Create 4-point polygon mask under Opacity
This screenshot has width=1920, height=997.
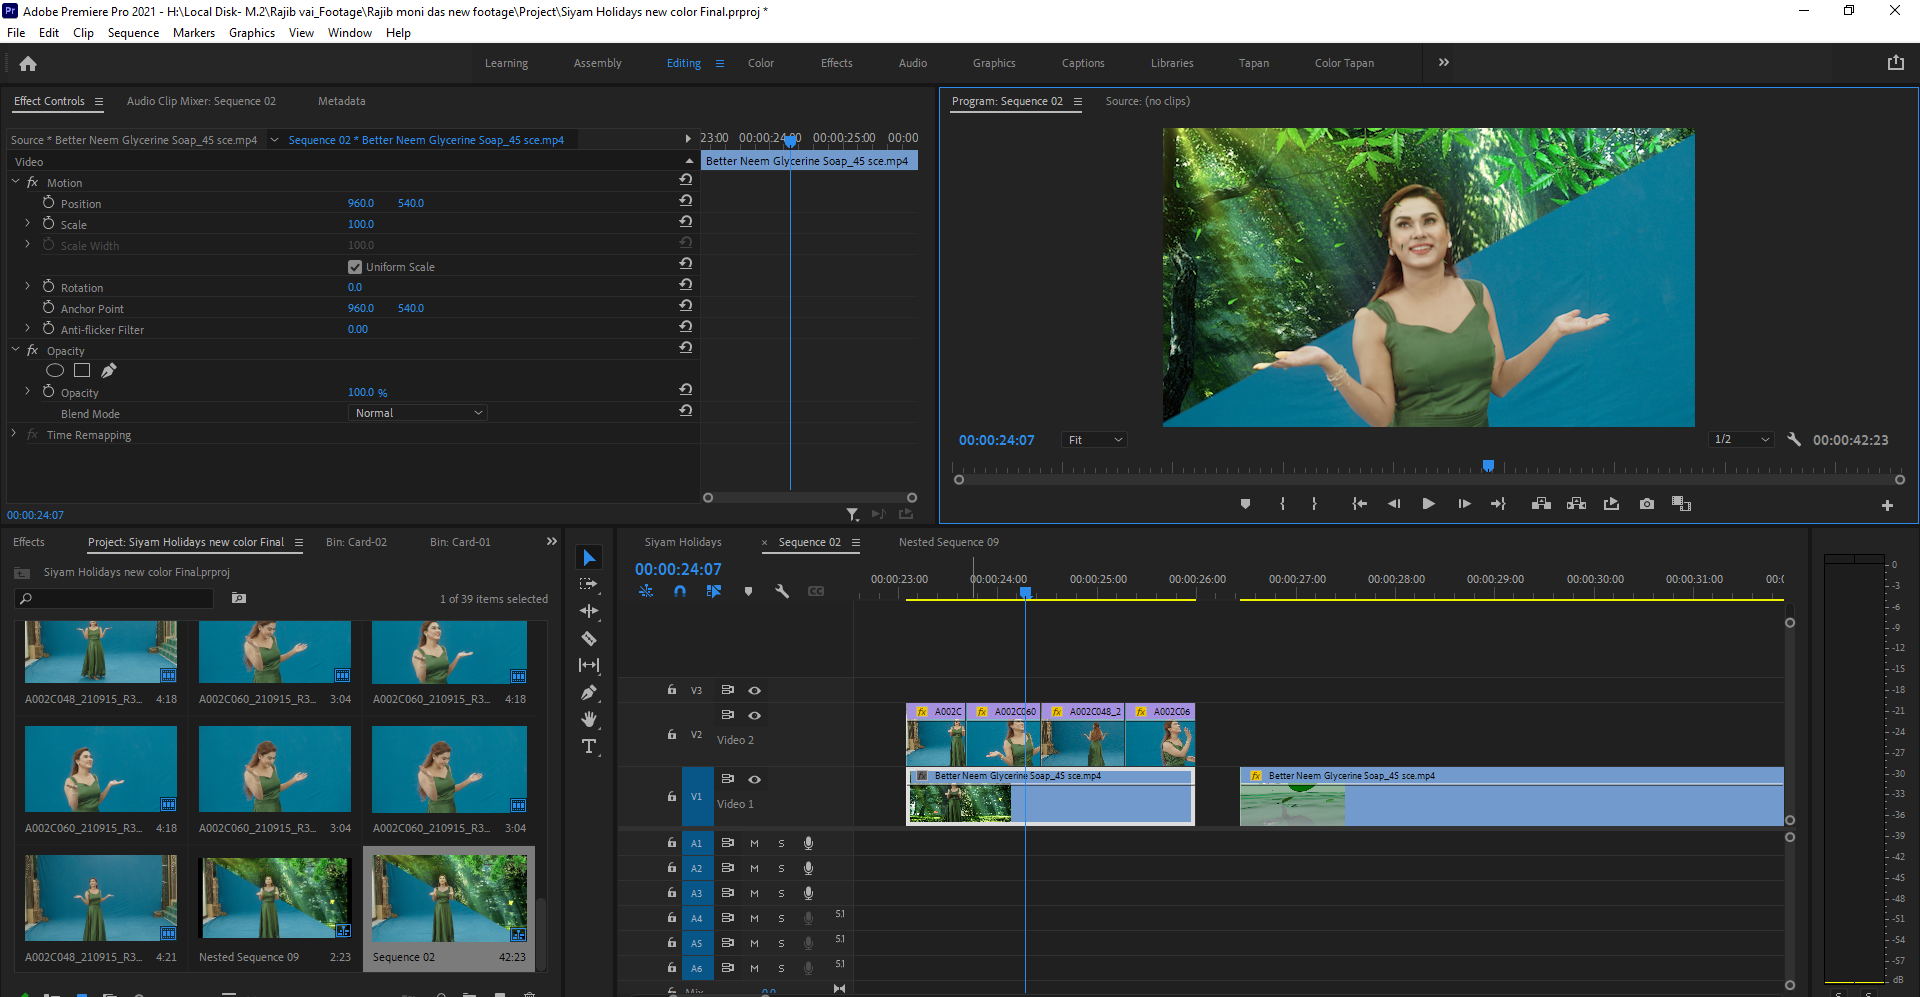pos(82,371)
